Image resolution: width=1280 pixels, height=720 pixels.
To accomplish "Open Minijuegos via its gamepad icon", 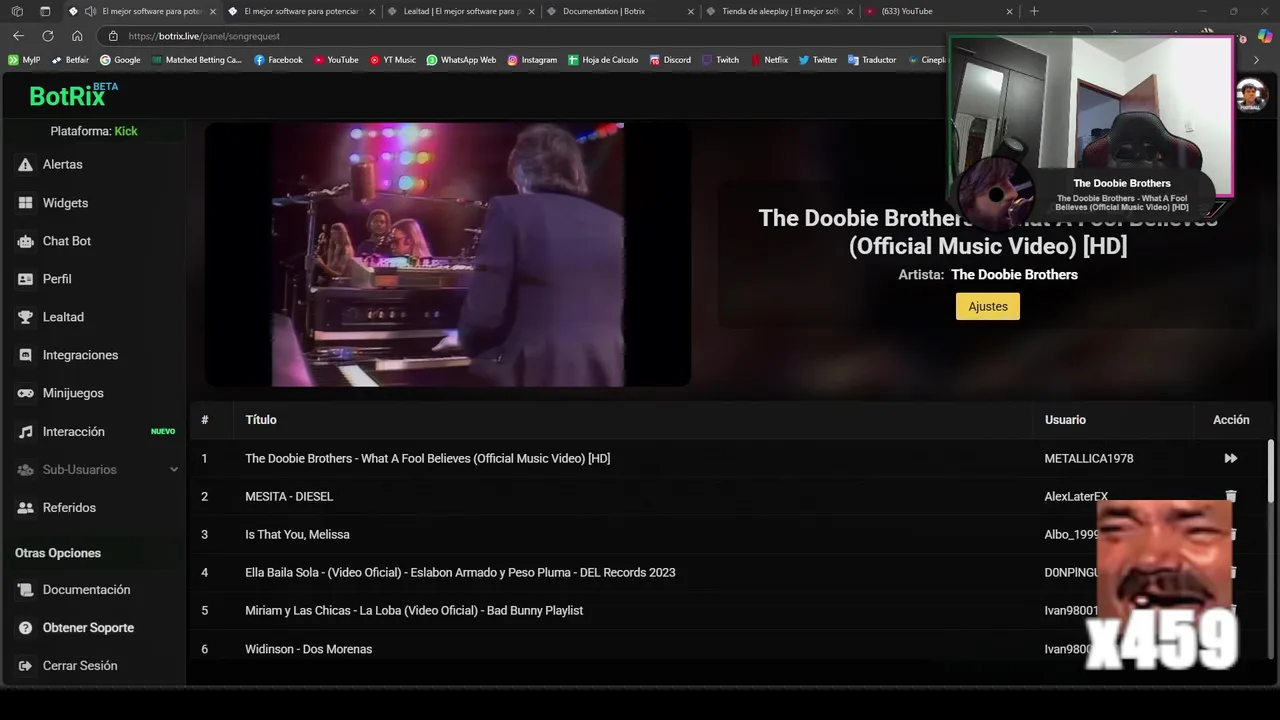I will [x=25, y=393].
